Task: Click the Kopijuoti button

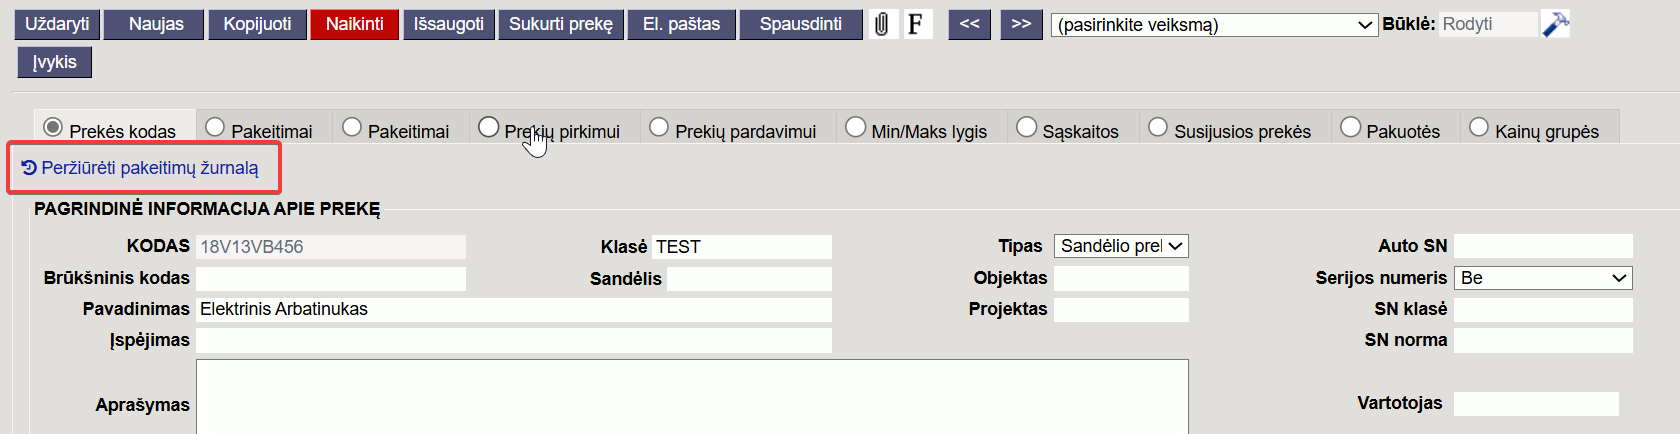Action: coord(257,24)
